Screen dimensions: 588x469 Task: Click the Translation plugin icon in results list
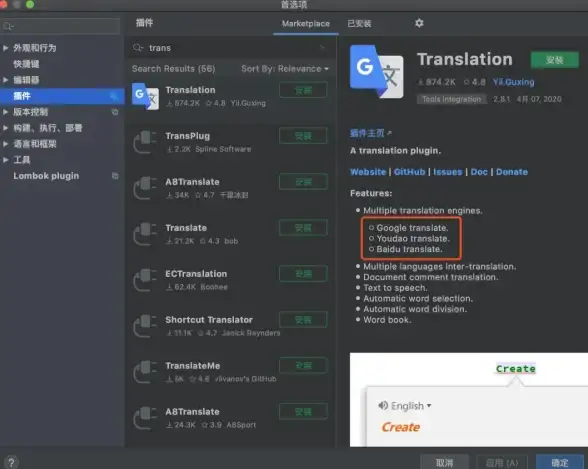pos(146,96)
